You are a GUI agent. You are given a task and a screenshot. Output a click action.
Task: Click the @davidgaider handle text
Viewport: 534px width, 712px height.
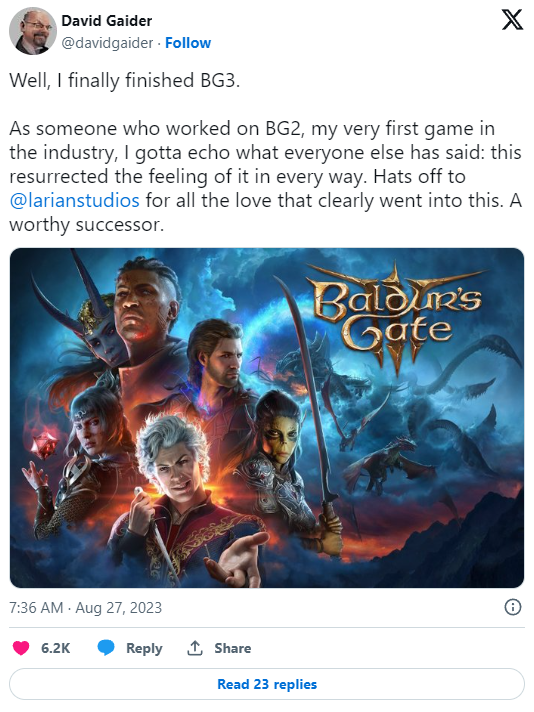[107, 43]
